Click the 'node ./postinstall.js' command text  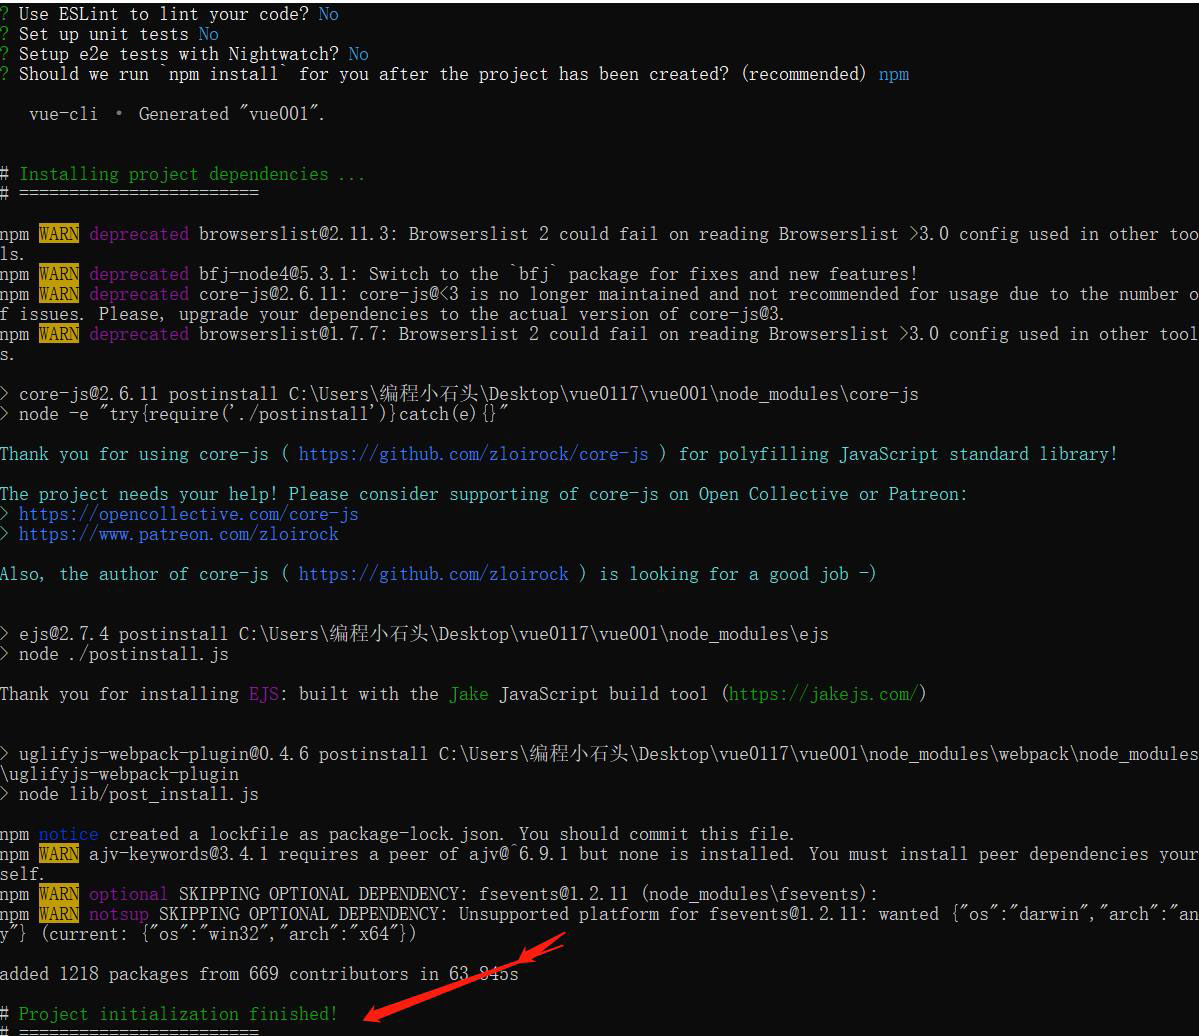(124, 654)
